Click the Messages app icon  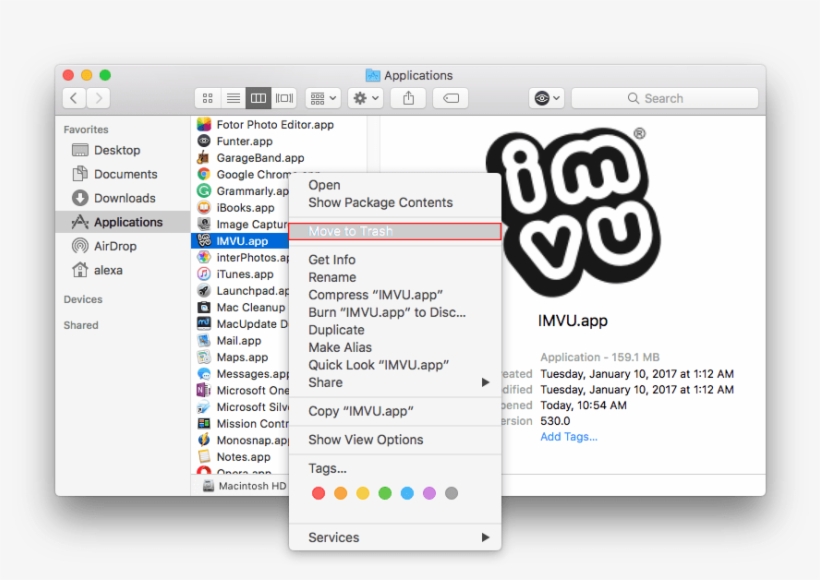[204, 374]
